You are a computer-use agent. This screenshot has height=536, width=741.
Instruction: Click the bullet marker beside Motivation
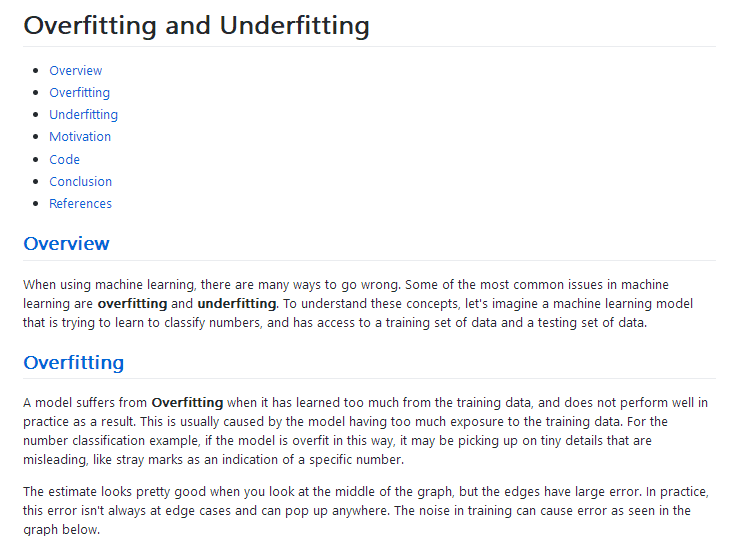(37, 137)
